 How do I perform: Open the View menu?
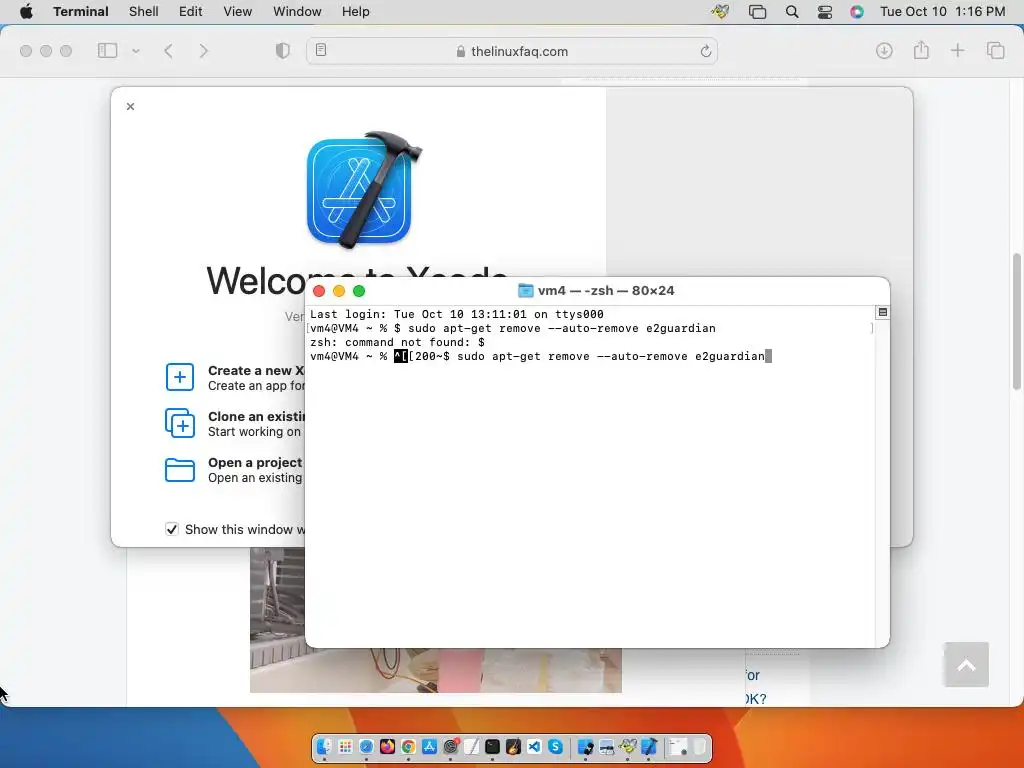(238, 12)
